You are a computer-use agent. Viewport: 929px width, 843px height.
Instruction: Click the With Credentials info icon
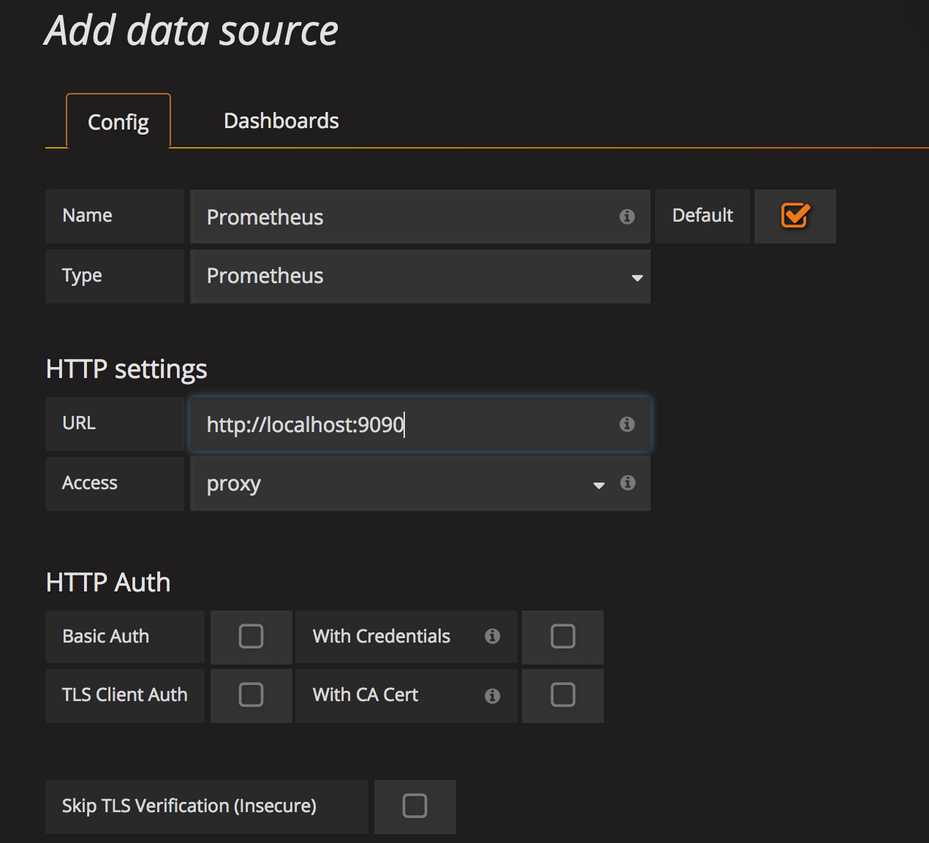492,636
